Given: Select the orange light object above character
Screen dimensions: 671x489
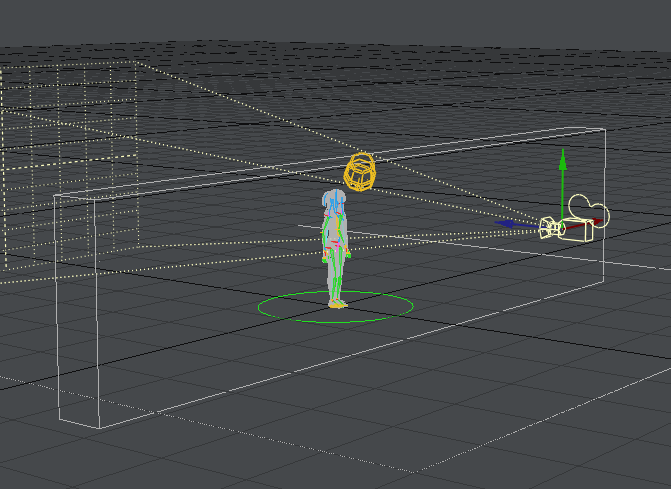Looking at the screenshot, I should [x=360, y=172].
